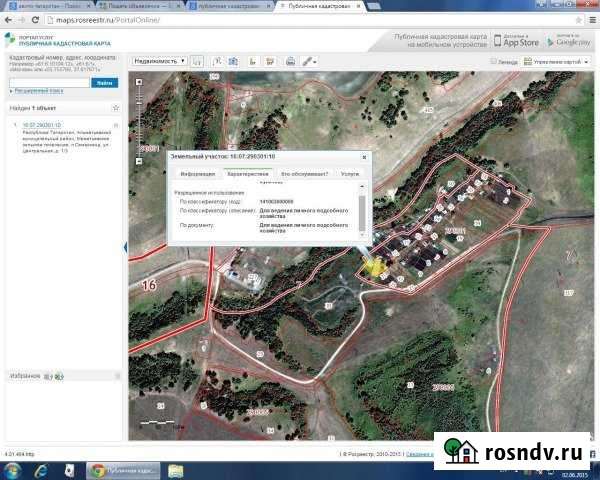Click the print map toolbar icon
The width and height of the screenshot is (600, 480).
click(290, 61)
